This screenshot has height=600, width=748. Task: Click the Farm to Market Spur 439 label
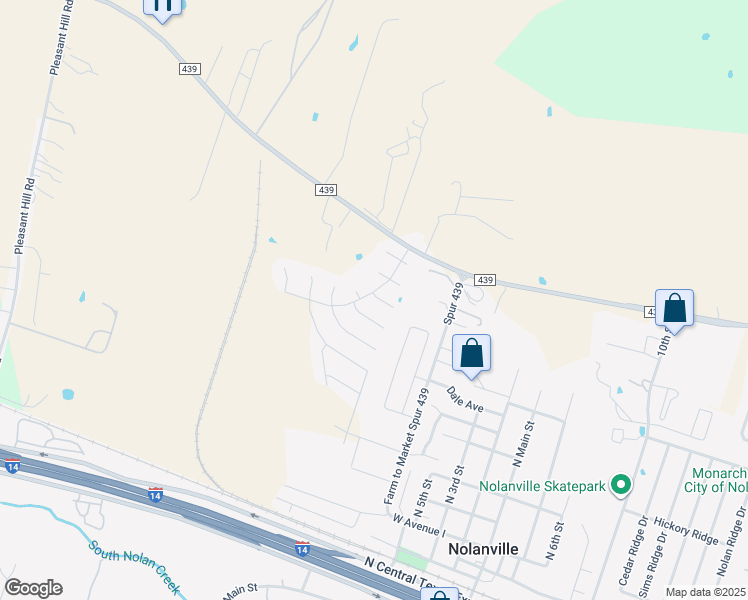[407, 446]
